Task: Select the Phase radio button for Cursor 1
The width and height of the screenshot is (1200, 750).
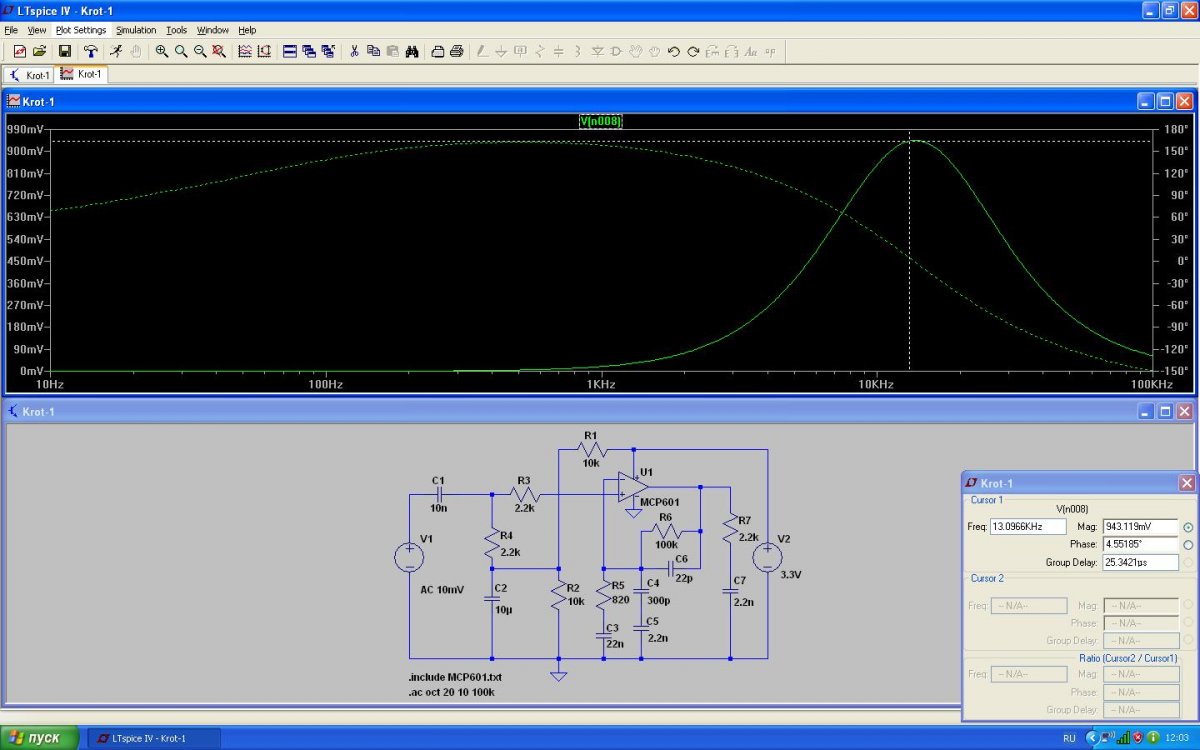Action: point(1188,545)
